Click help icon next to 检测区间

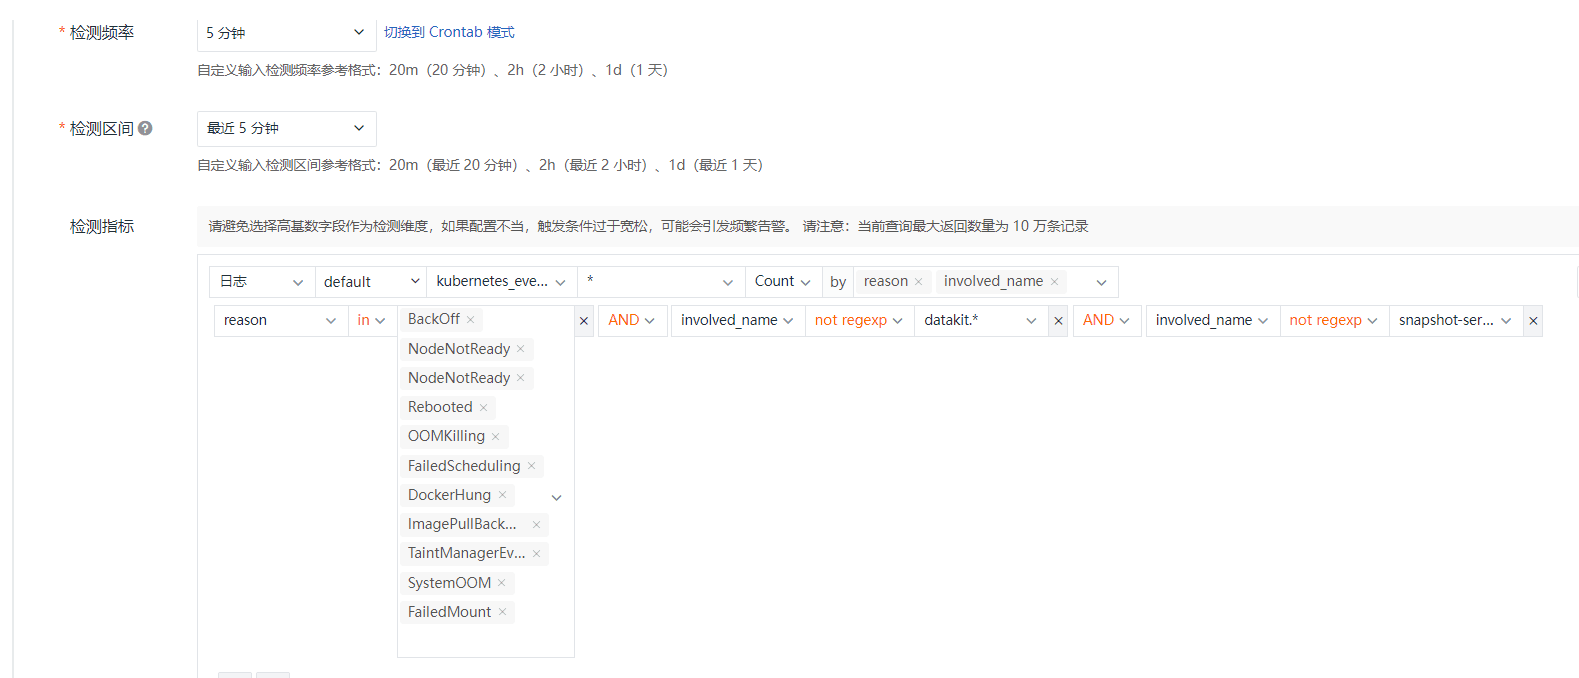click(145, 128)
